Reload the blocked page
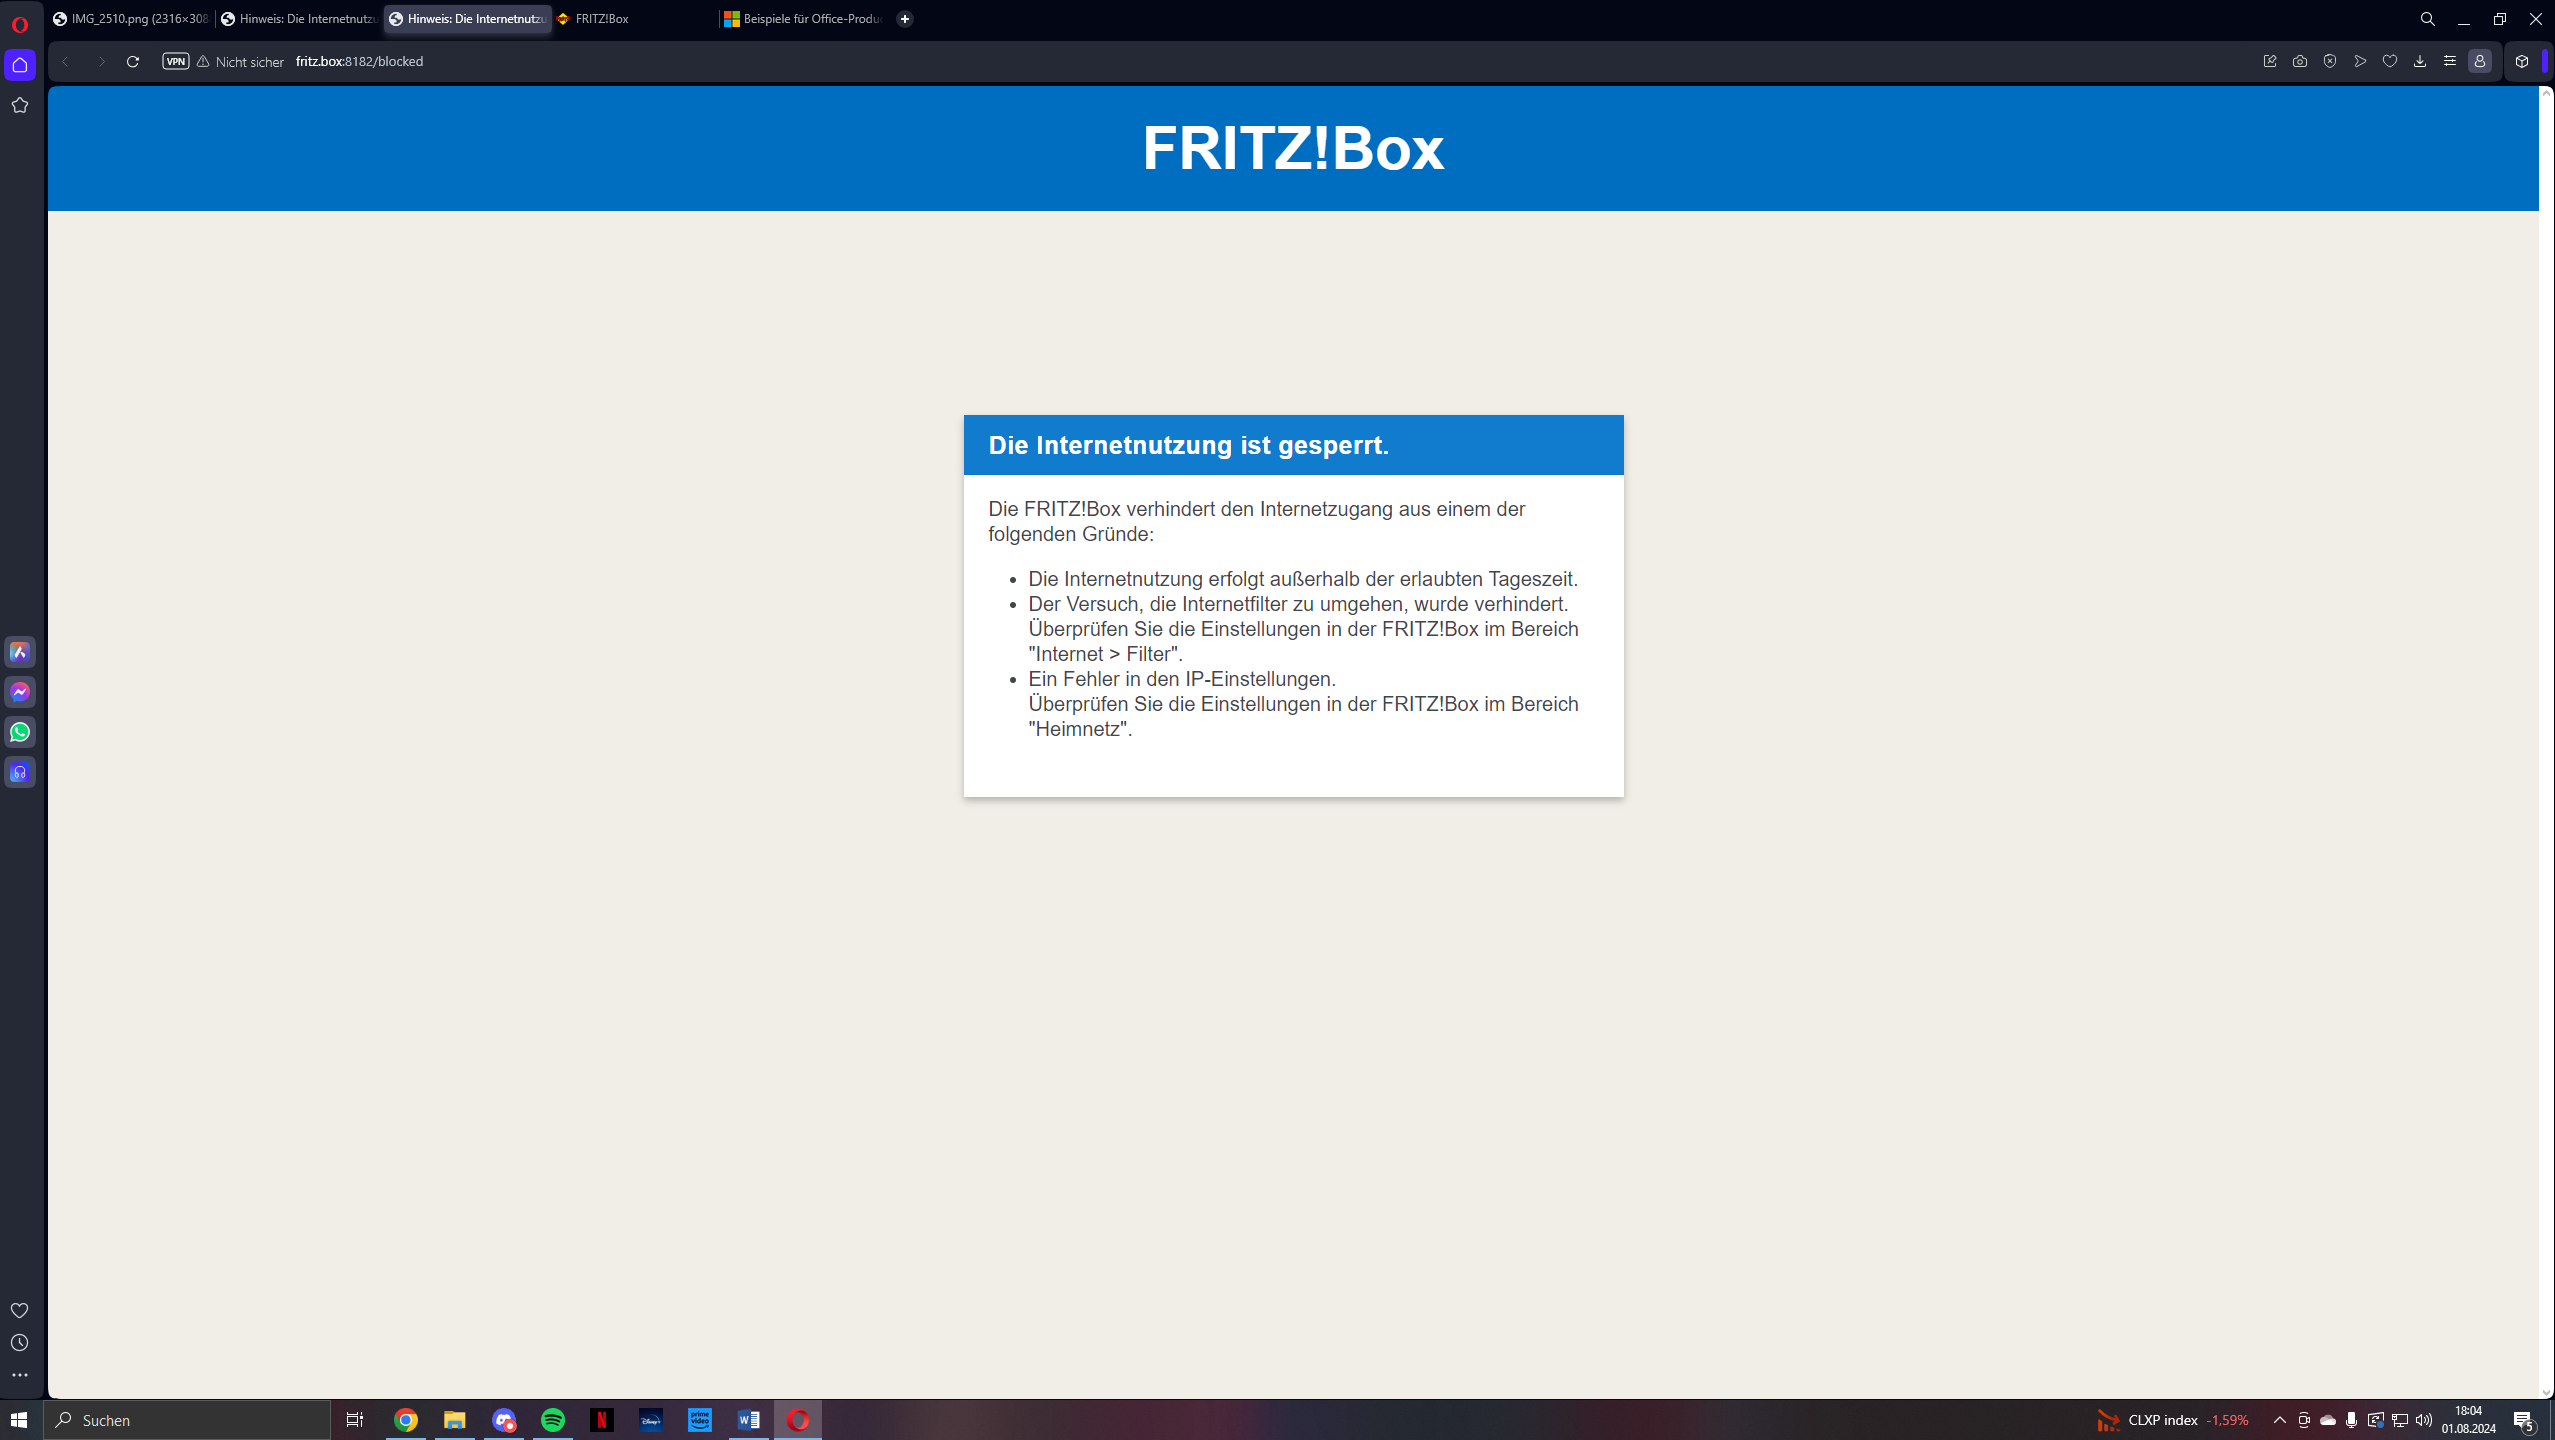Image resolution: width=2555 pixels, height=1440 pixels. [x=132, y=61]
